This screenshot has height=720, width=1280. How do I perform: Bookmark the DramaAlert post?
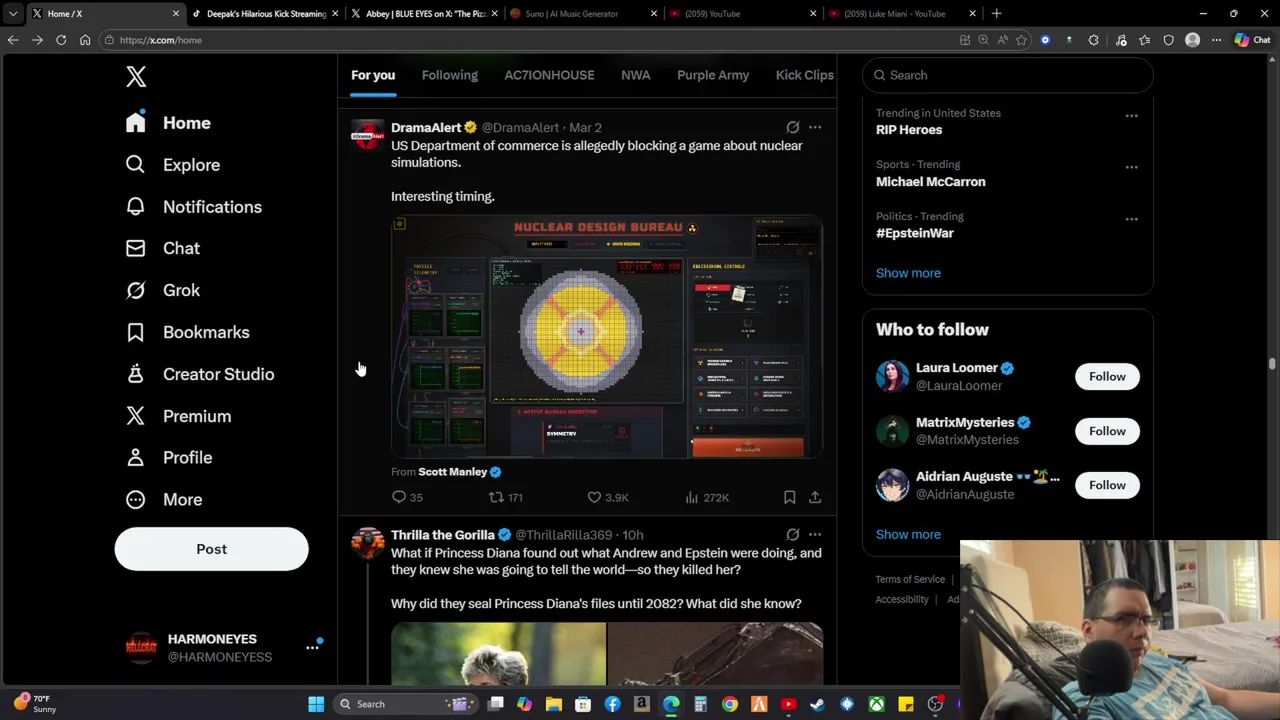pos(789,497)
